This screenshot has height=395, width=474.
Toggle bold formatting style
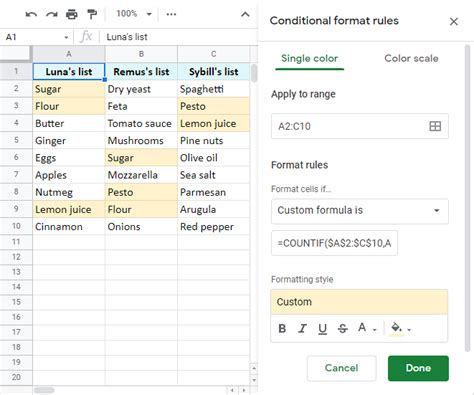tap(282, 329)
